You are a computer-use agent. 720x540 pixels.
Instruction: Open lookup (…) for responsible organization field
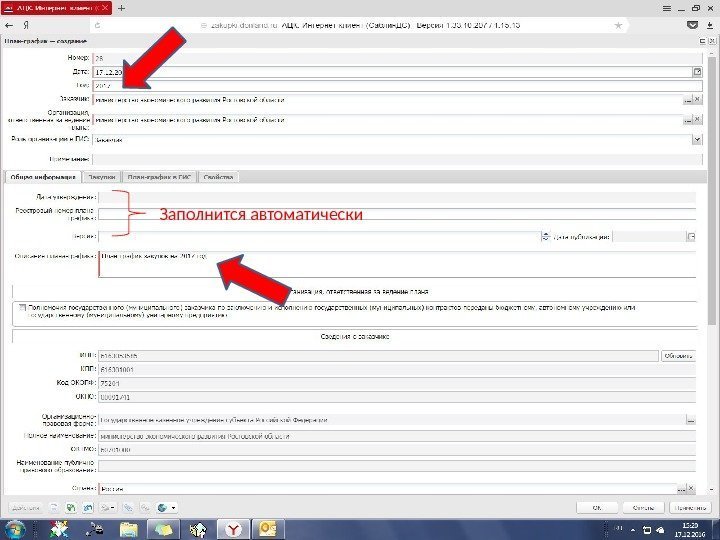click(x=687, y=120)
